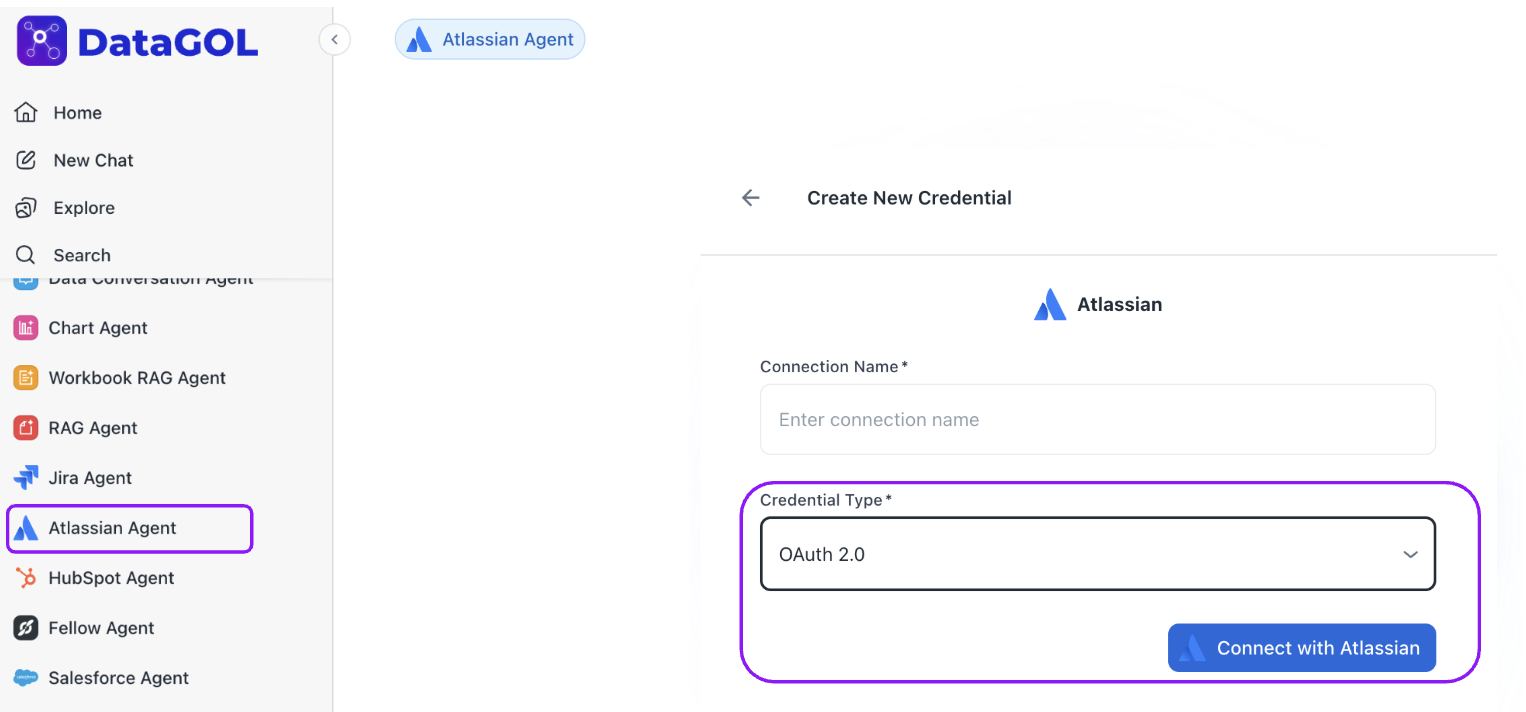
Task: Click the Workbook RAG Agent icon
Action: pos(26,378)
